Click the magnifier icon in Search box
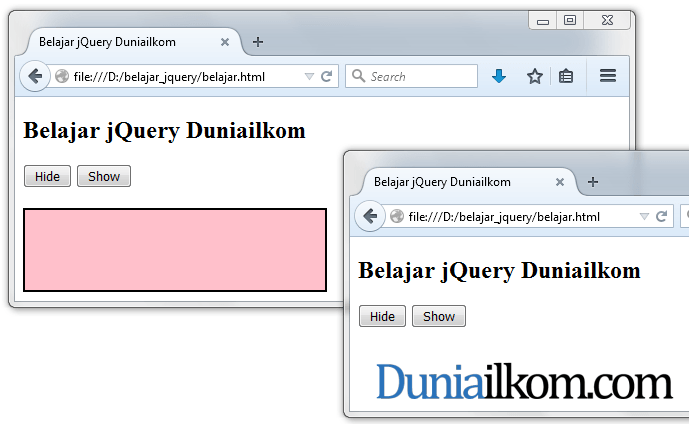Image resolution: width=689 pixels, height=424 pixels. (x=358, y=76)
